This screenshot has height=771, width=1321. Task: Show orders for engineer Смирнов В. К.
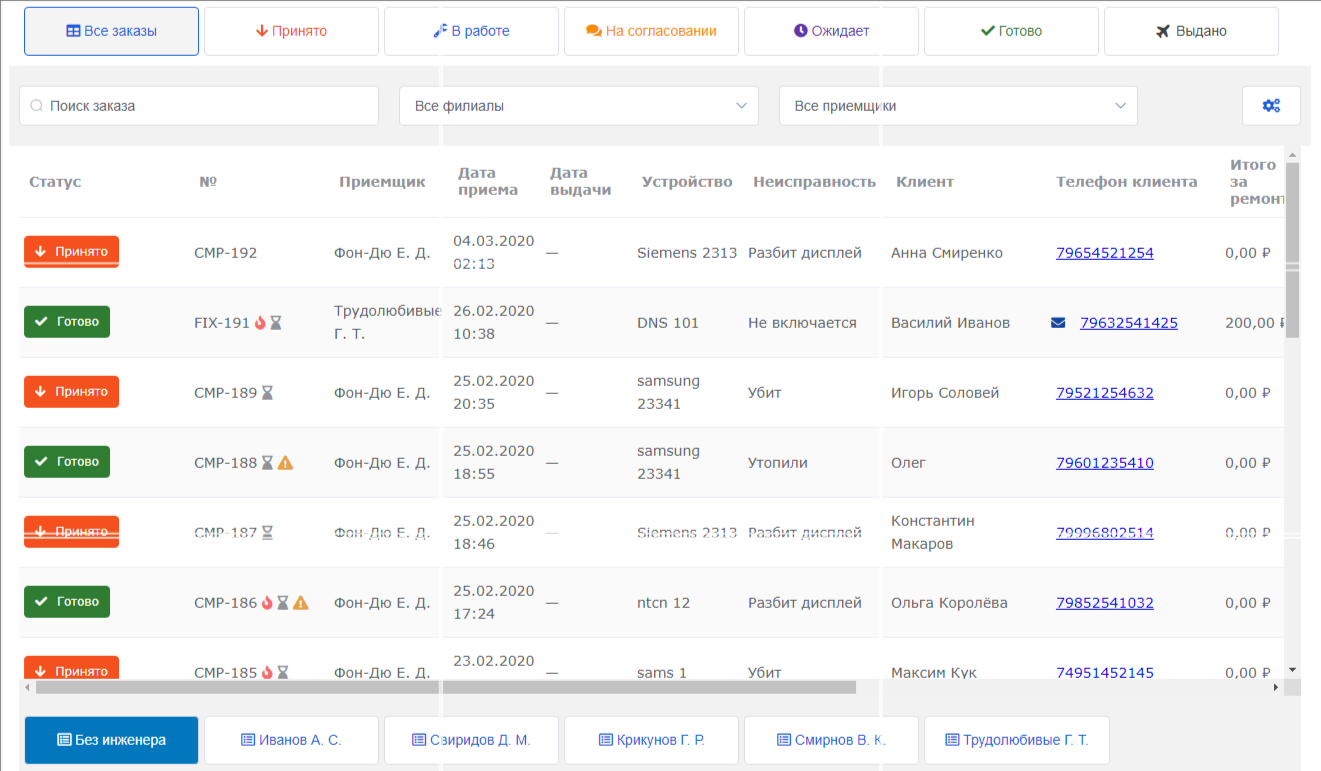pyautogui.click(x=831, y=740)
